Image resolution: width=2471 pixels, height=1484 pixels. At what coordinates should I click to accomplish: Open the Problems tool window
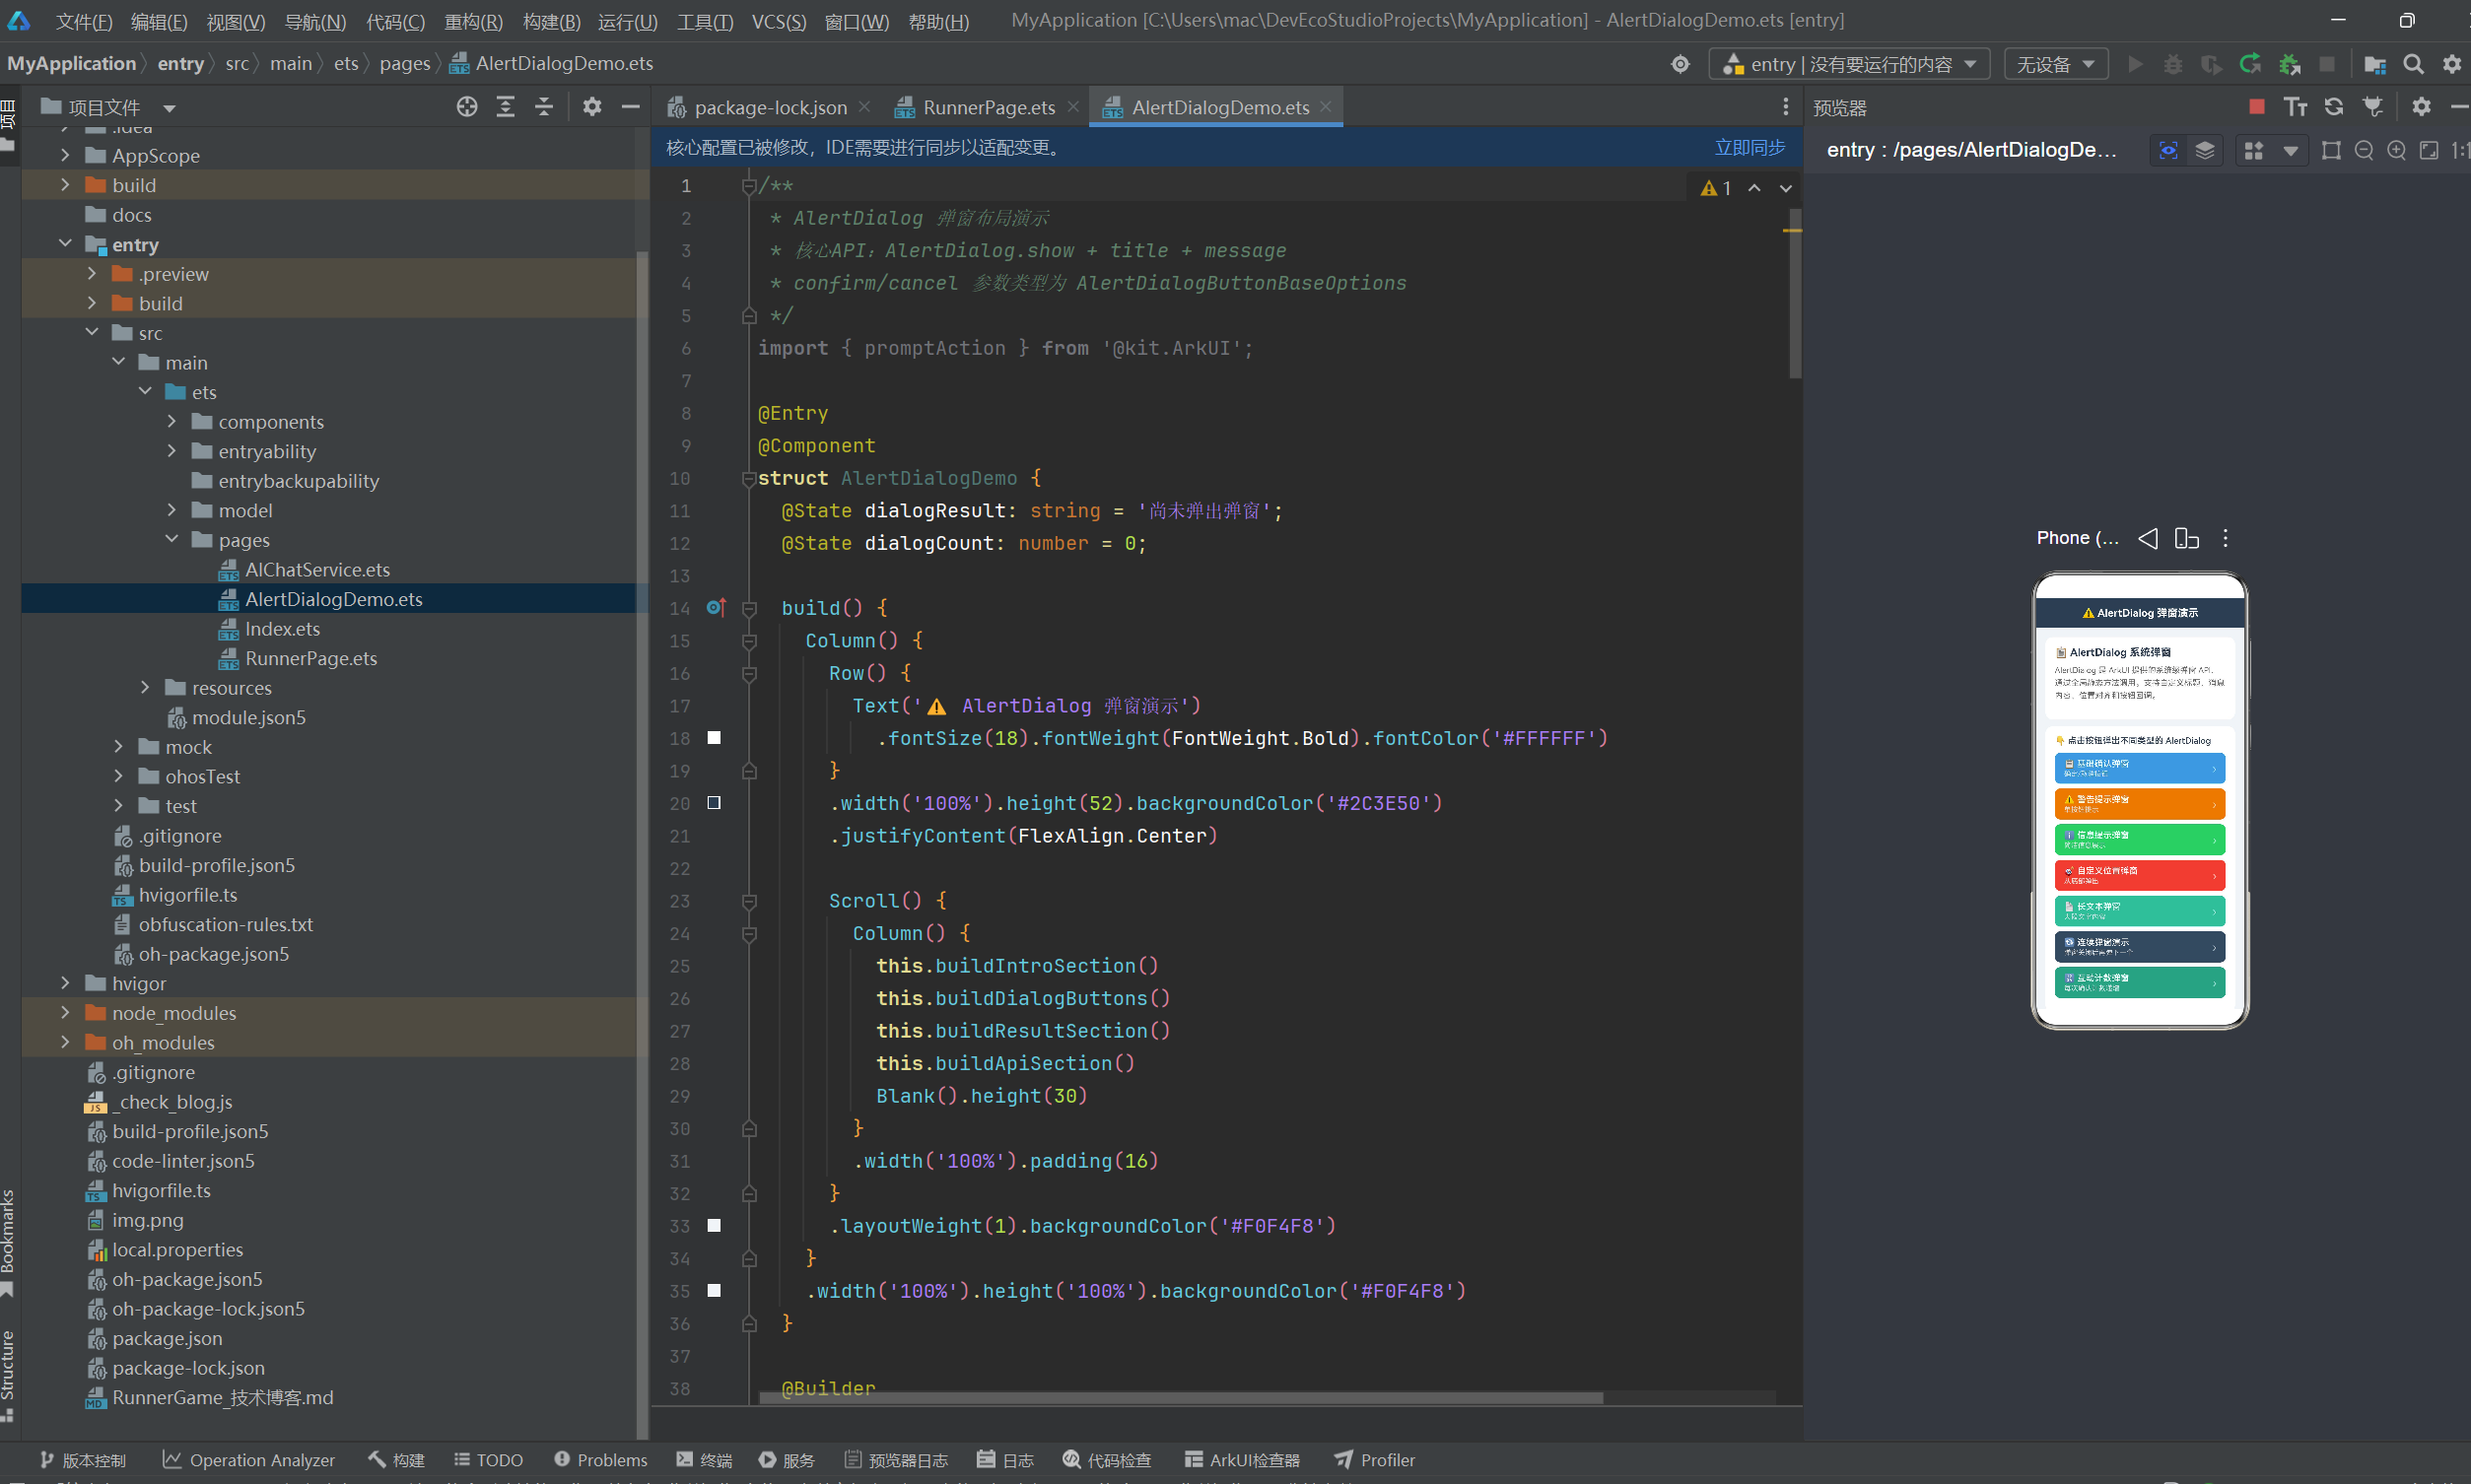tap(600, 1460)
